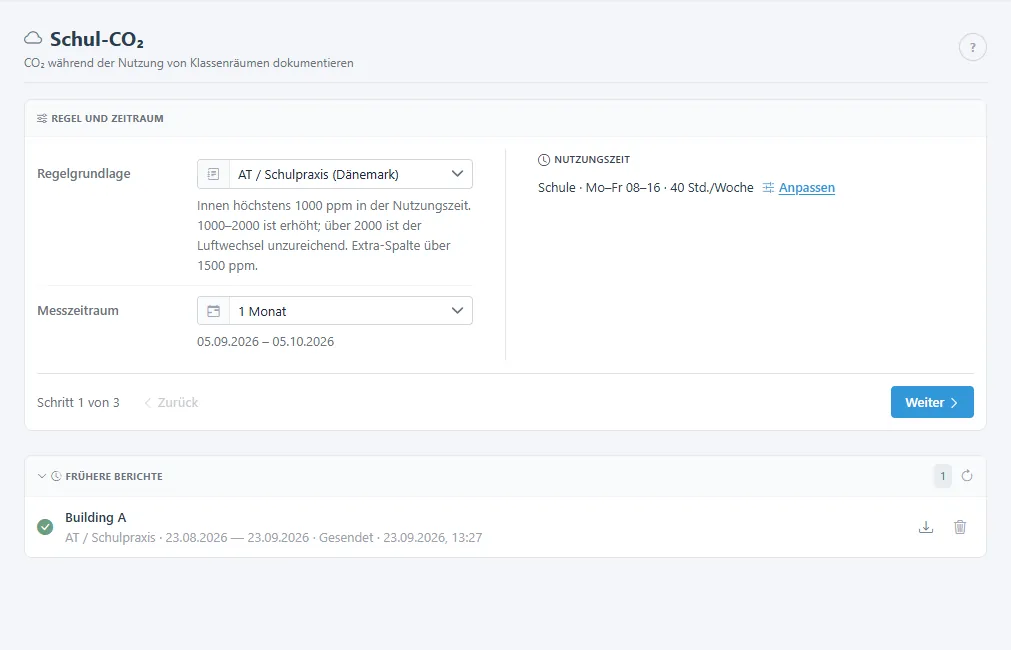Click the adjust icon left of Anpassen

[x=768, y=188]
